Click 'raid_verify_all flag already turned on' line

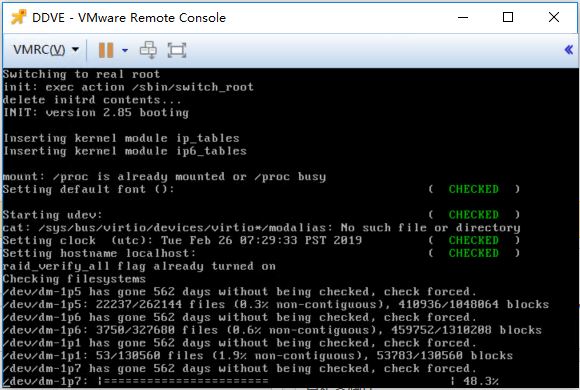click(x=139, y=266)
